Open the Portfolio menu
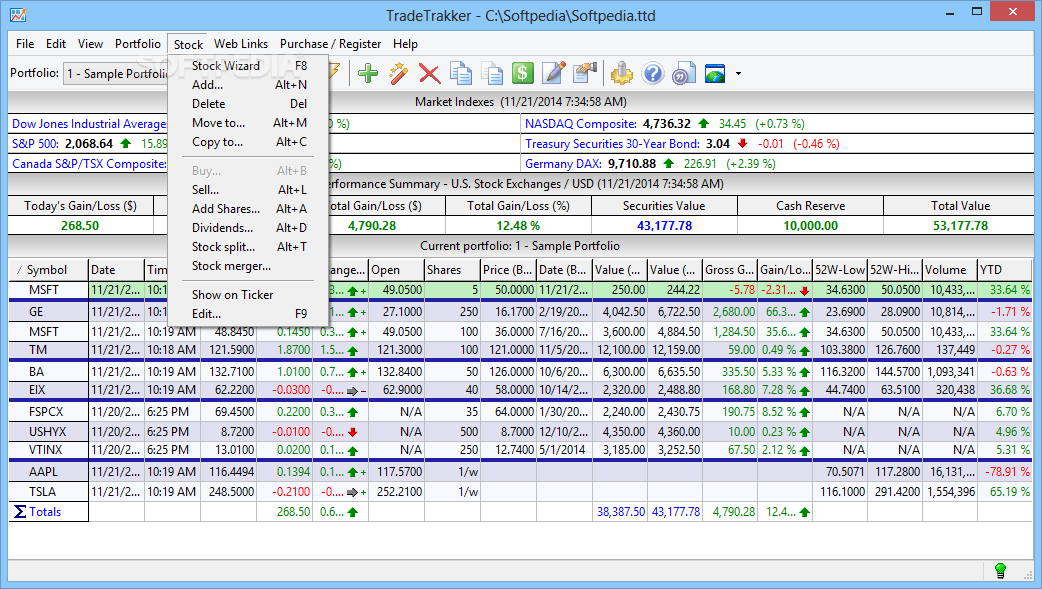Viewport: 1042px width, 589px height. (138, 44)
